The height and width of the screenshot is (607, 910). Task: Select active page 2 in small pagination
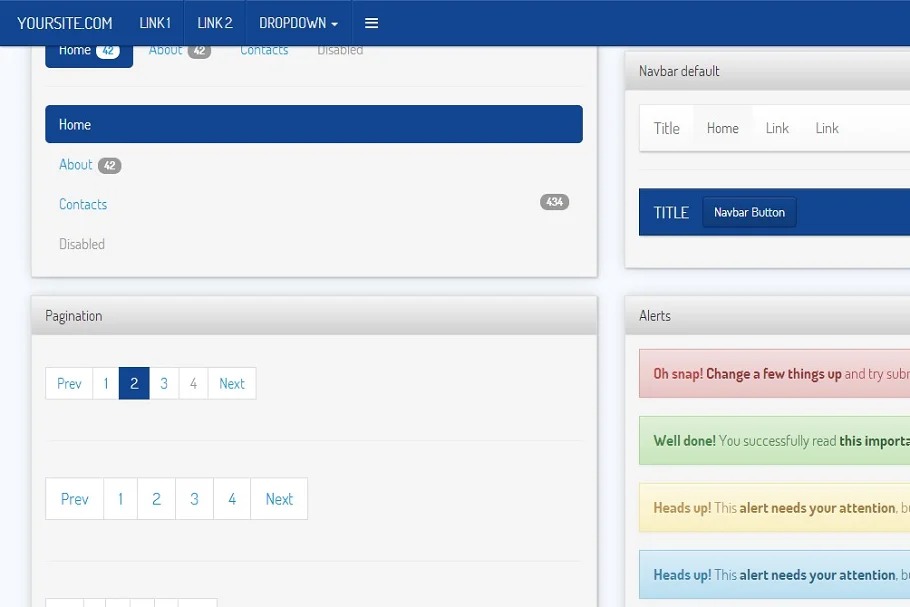click(x=134, y=383)
